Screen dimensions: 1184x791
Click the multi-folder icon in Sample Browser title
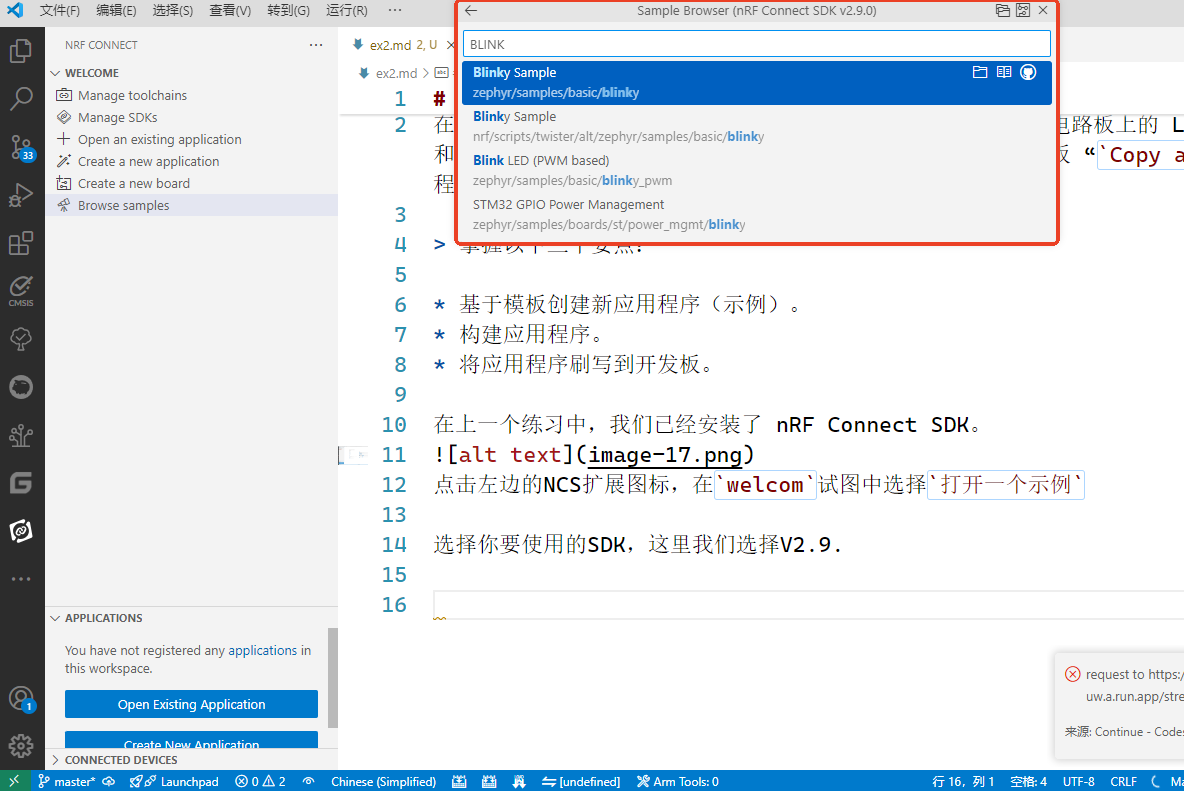[1002, 11]
